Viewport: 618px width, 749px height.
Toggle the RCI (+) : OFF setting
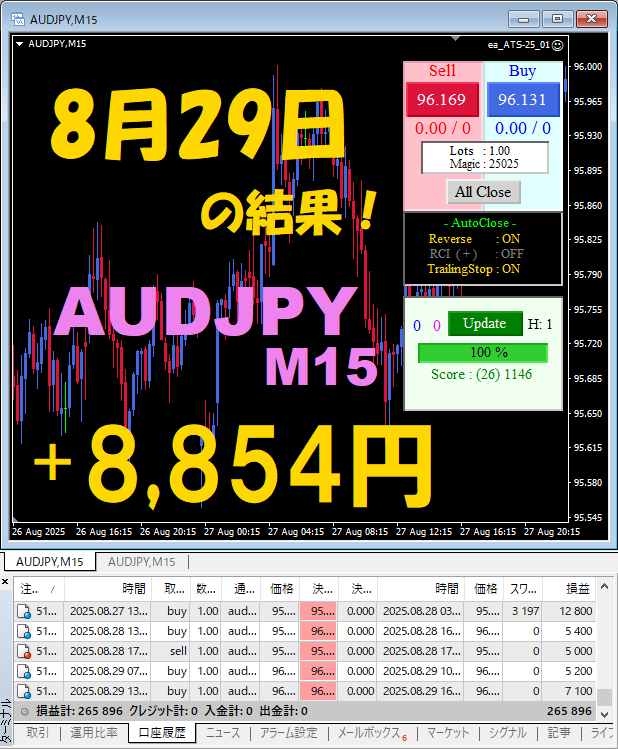click(x=476, y=254)
